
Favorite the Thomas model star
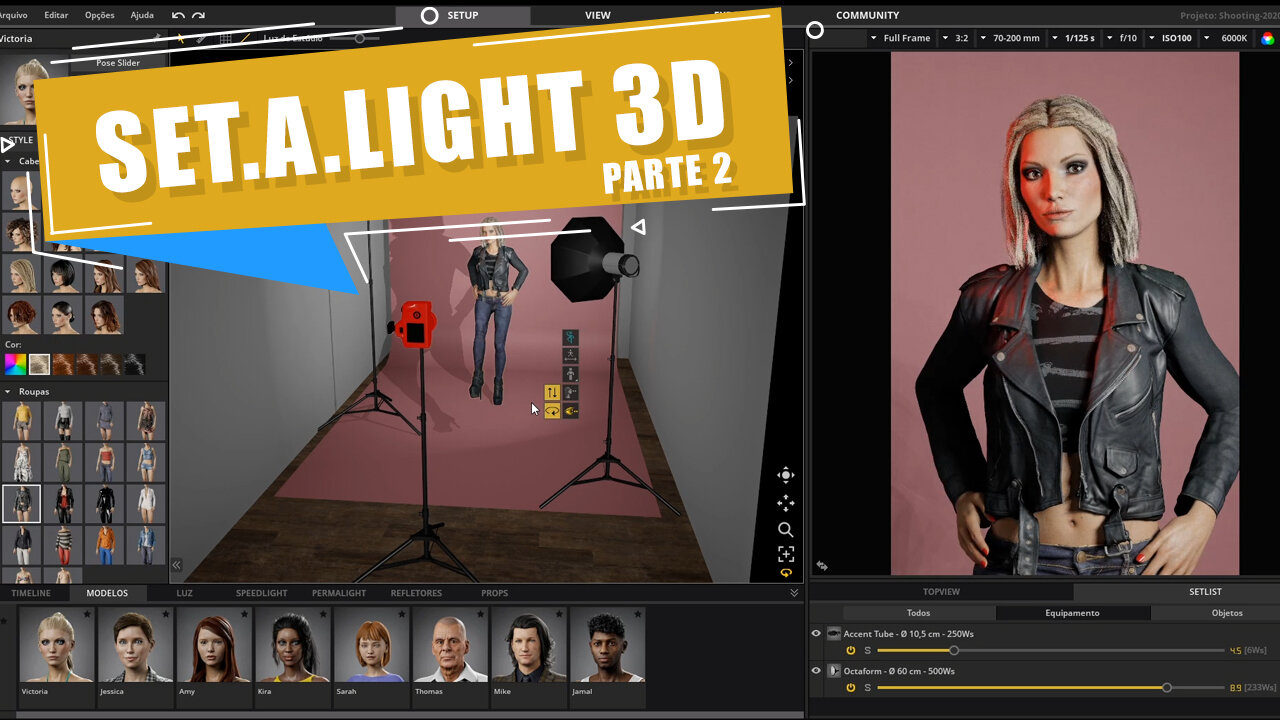click(x=480, y=614)
